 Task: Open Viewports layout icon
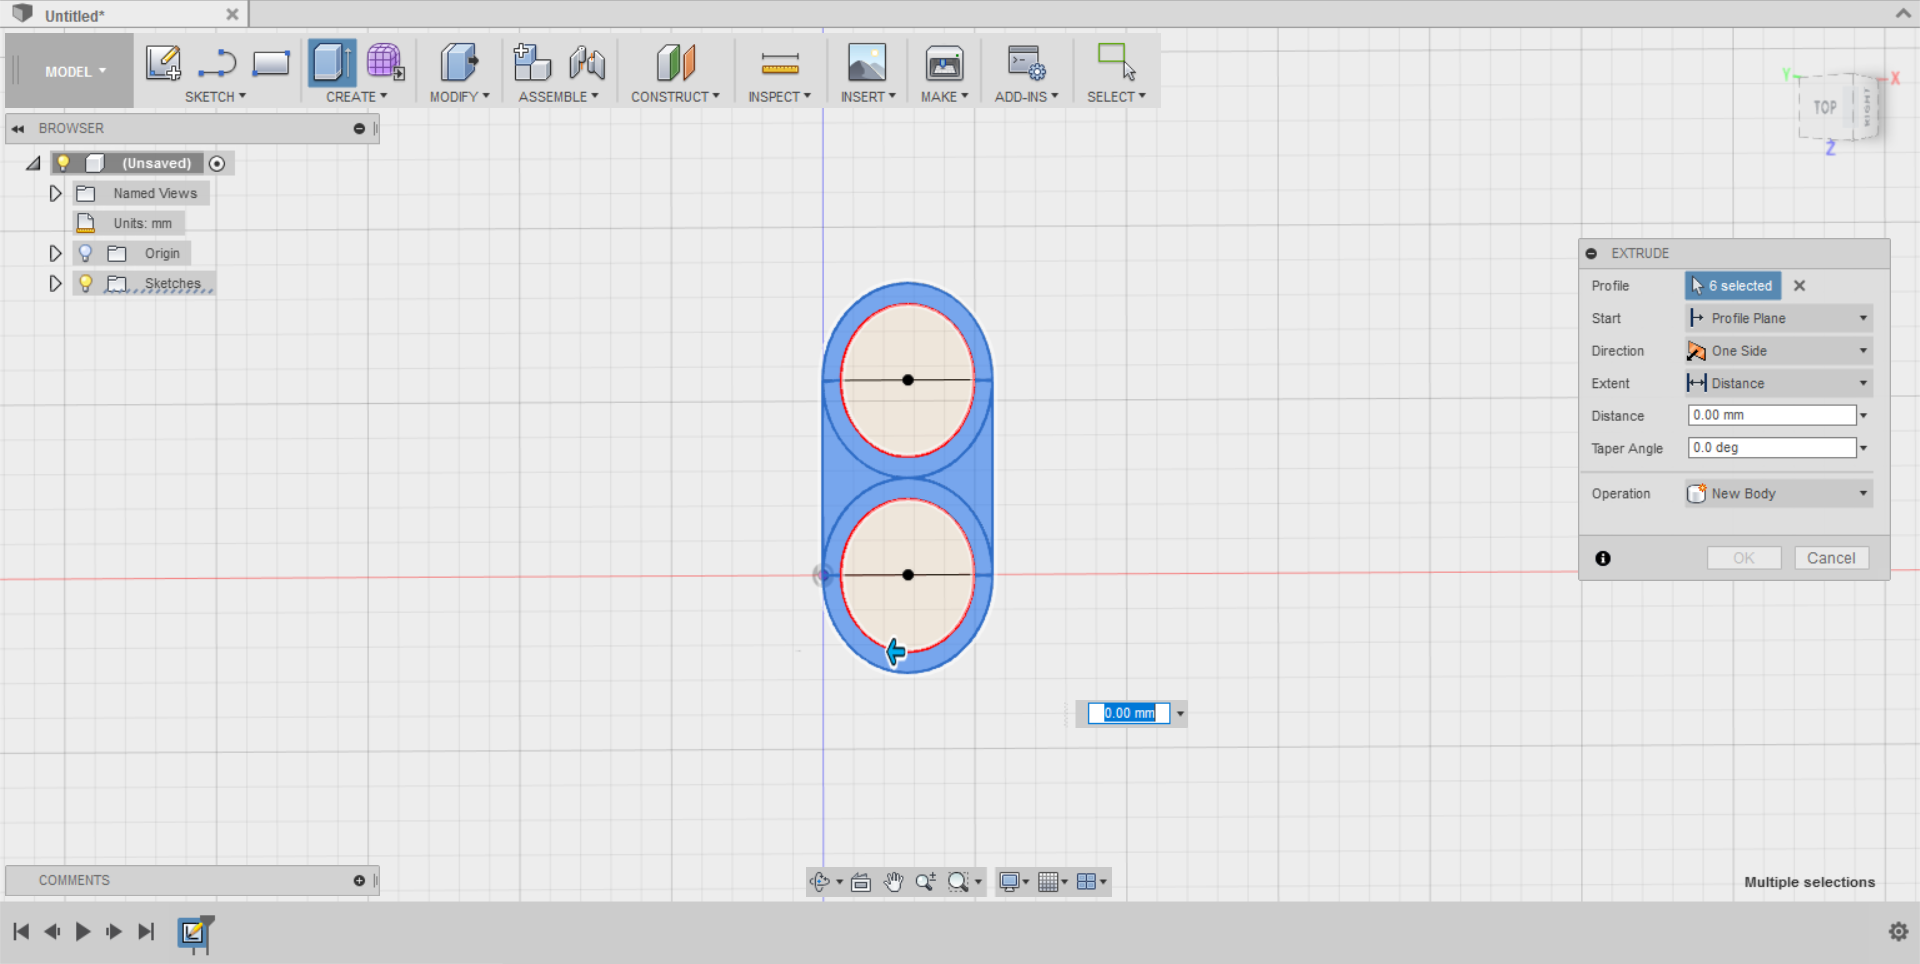pyautogui.click(x=1086, y=882)
